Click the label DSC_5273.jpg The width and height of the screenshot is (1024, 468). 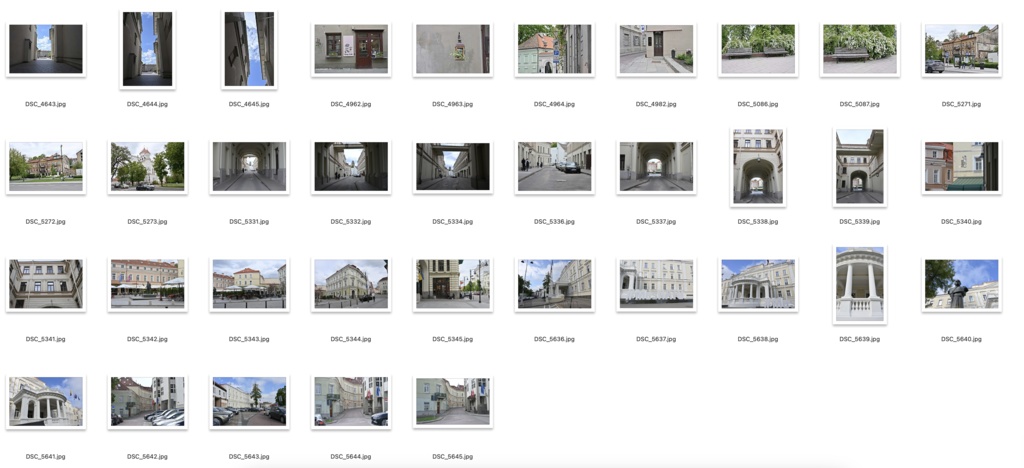point(148,222)
